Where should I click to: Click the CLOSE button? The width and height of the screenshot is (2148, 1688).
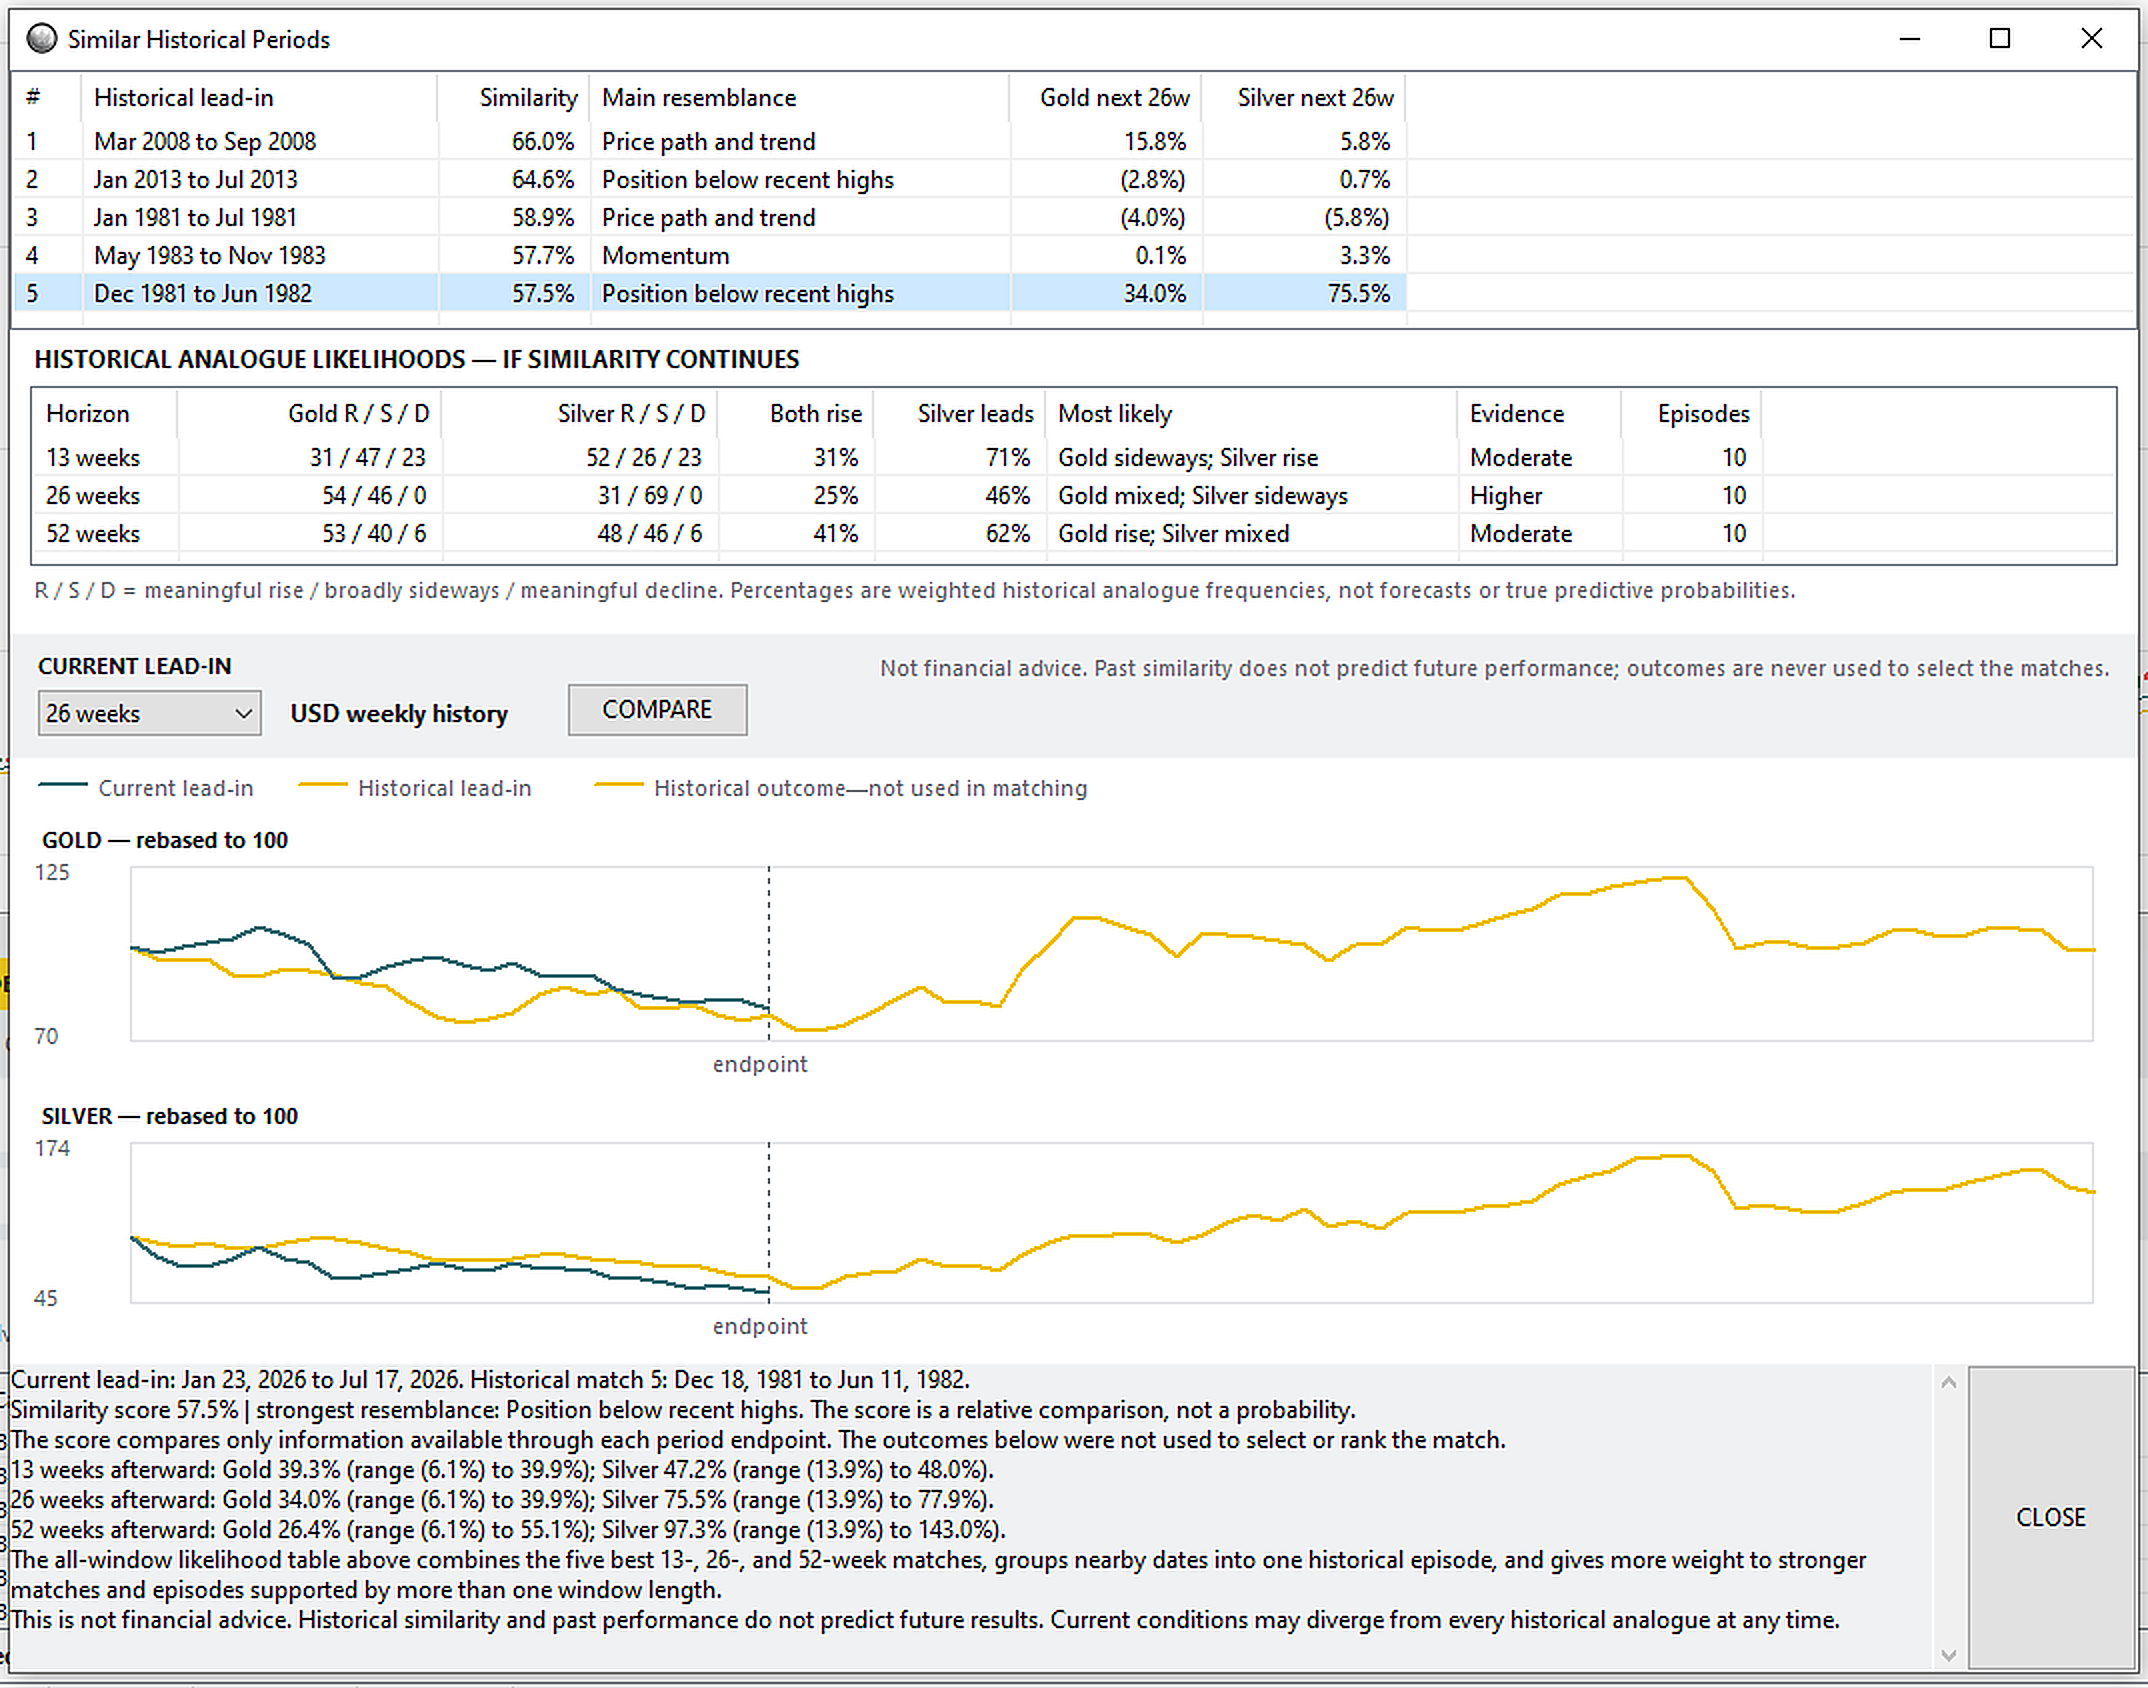pyautogui.click(x=2051, y=1517)
